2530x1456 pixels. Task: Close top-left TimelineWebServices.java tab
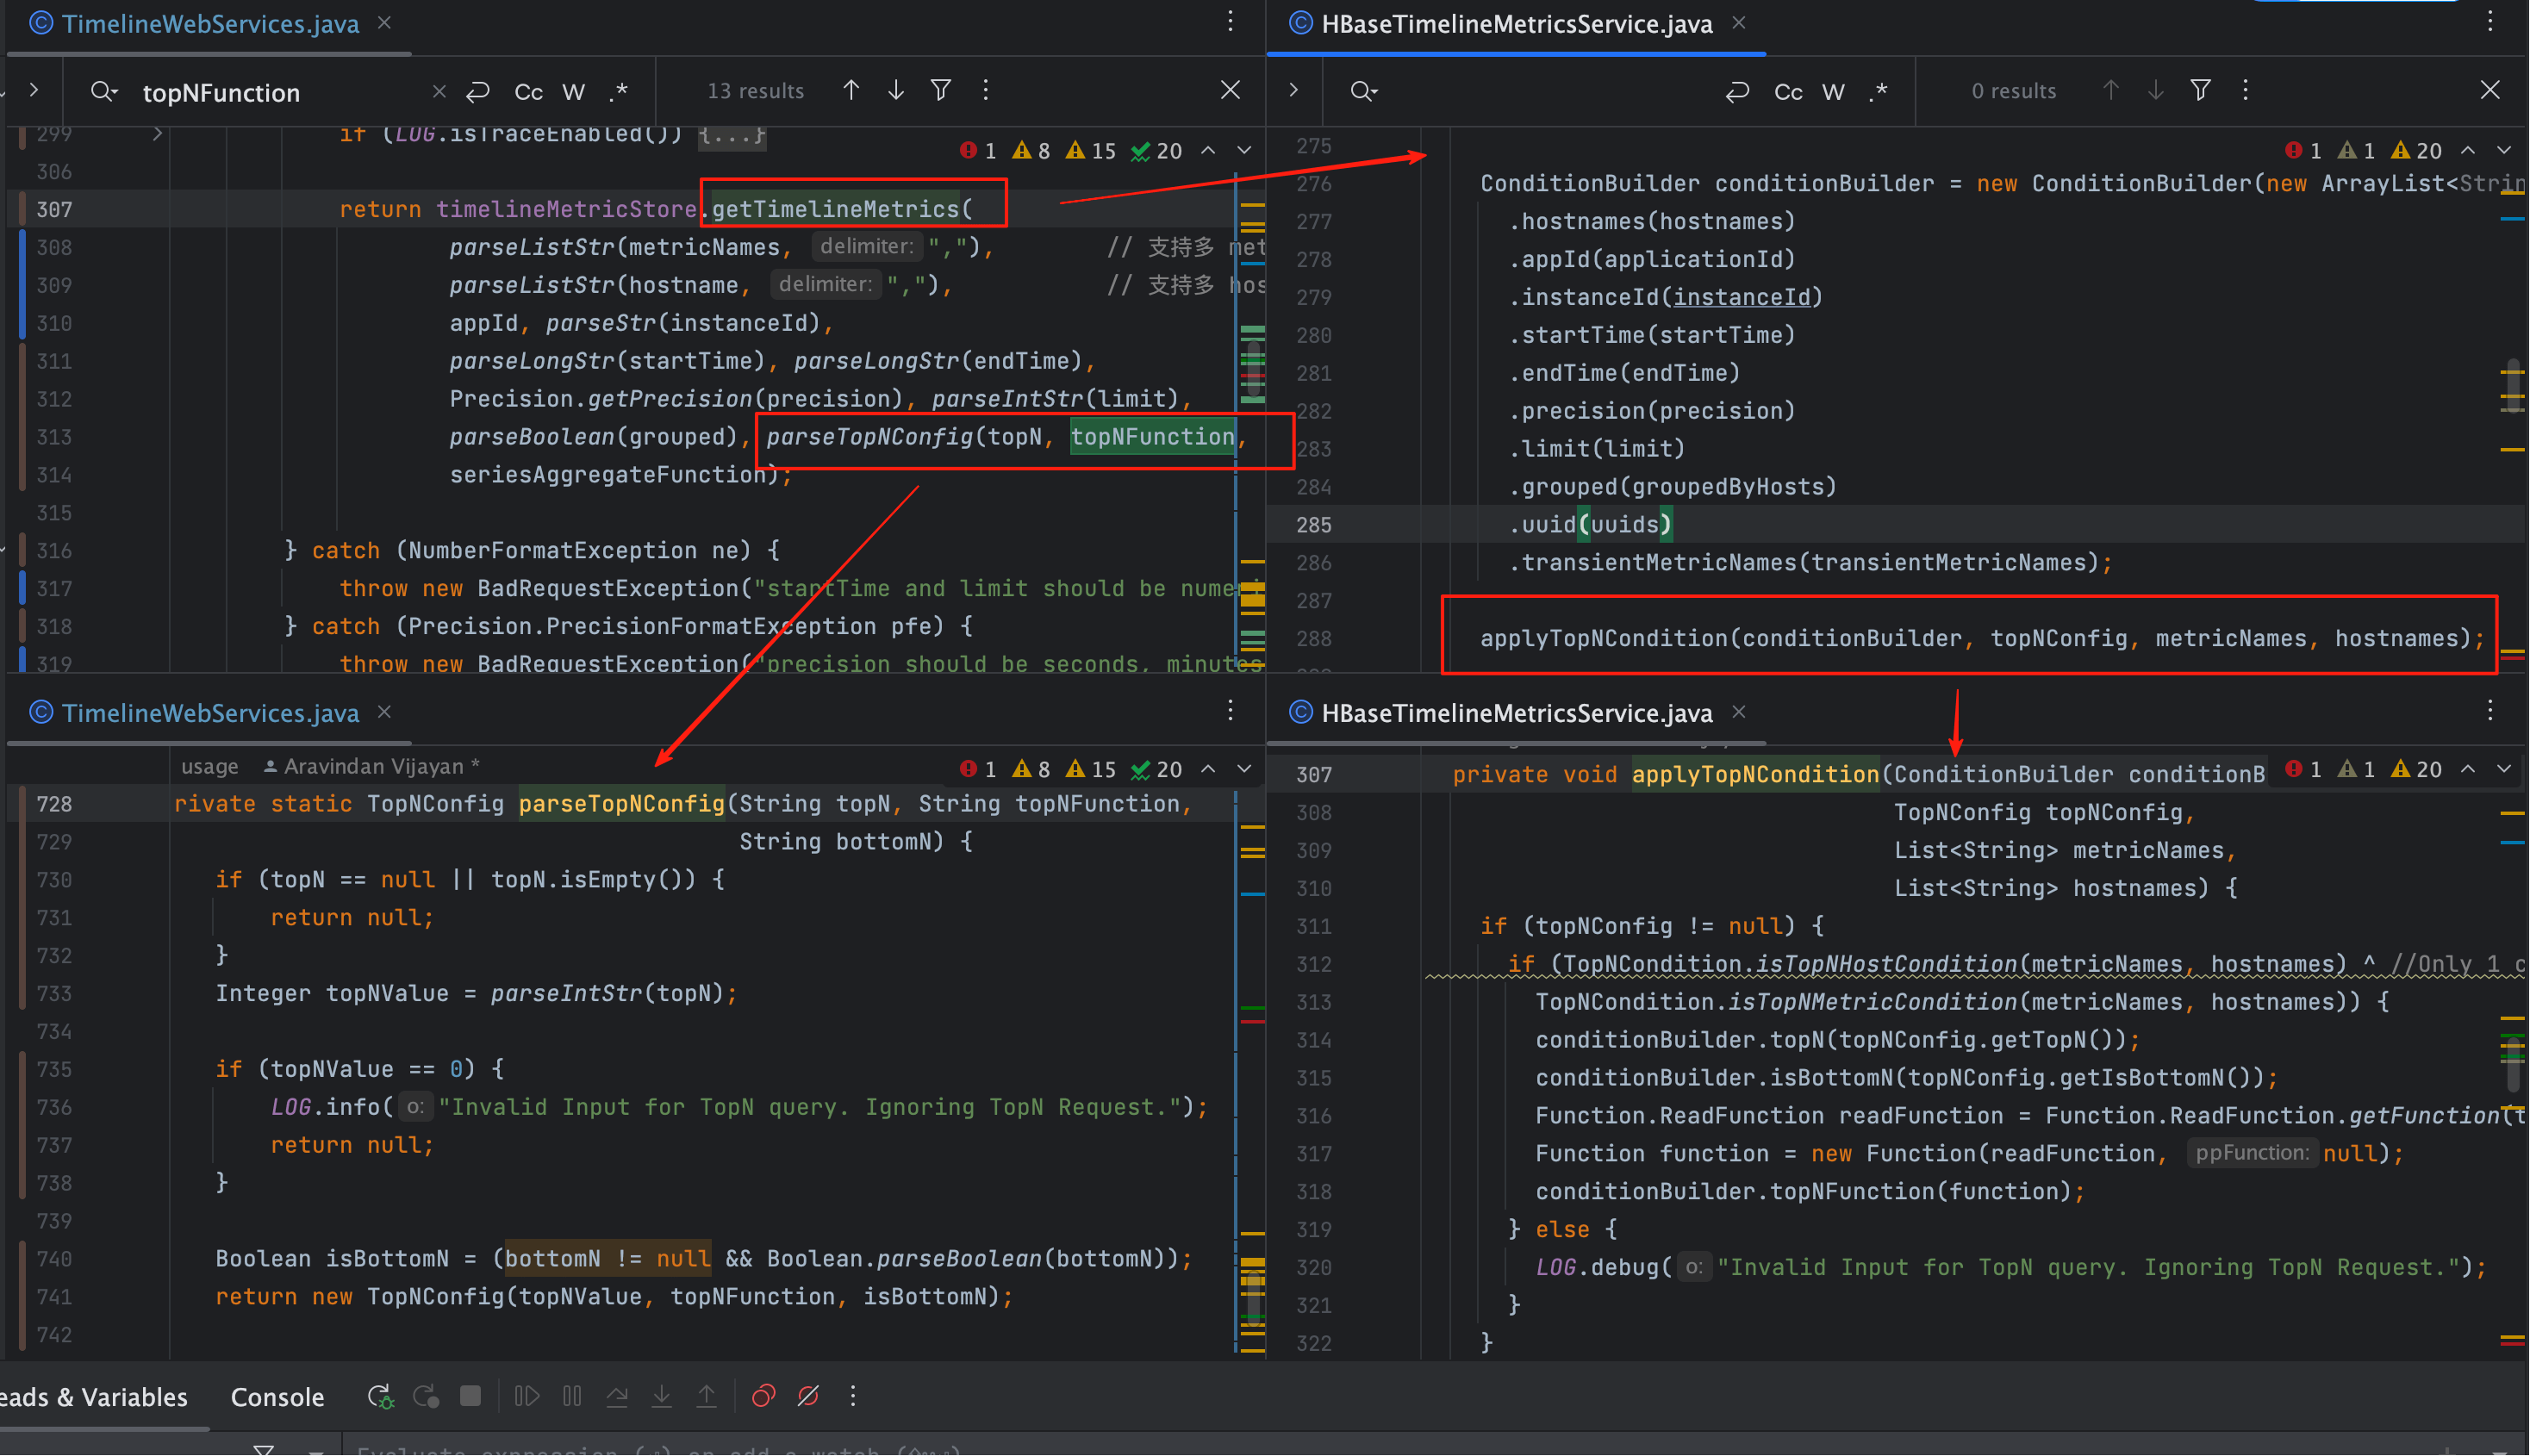click(x=384, y=23)
